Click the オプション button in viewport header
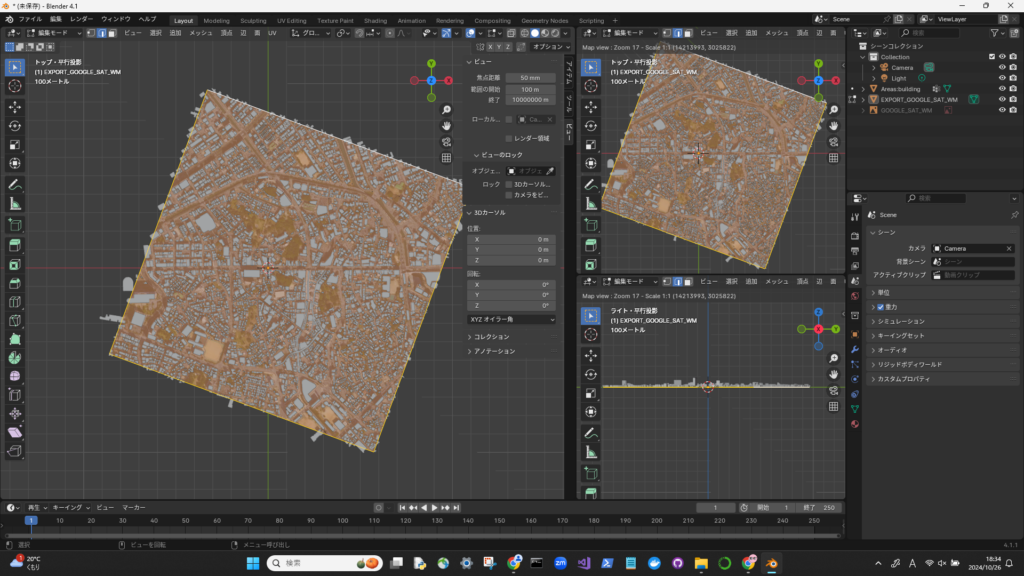 pyautogui.click(x=548, y=46)
